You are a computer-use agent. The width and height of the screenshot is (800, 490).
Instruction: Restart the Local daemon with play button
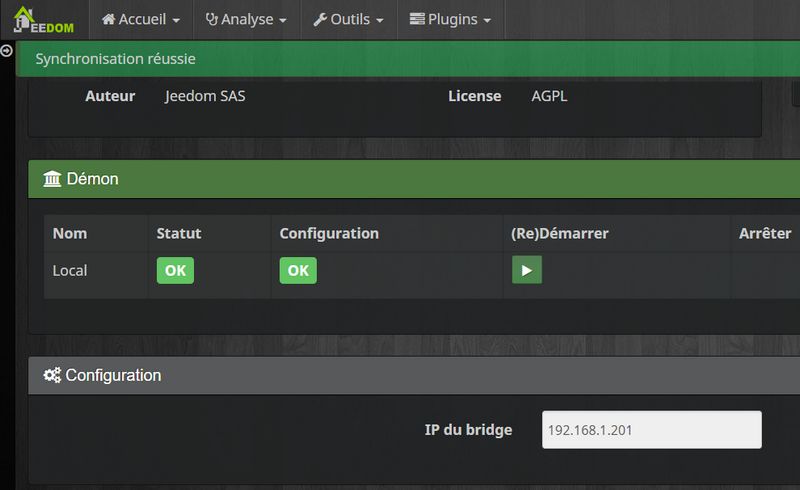pyautogui.click(x=526, y=271)
